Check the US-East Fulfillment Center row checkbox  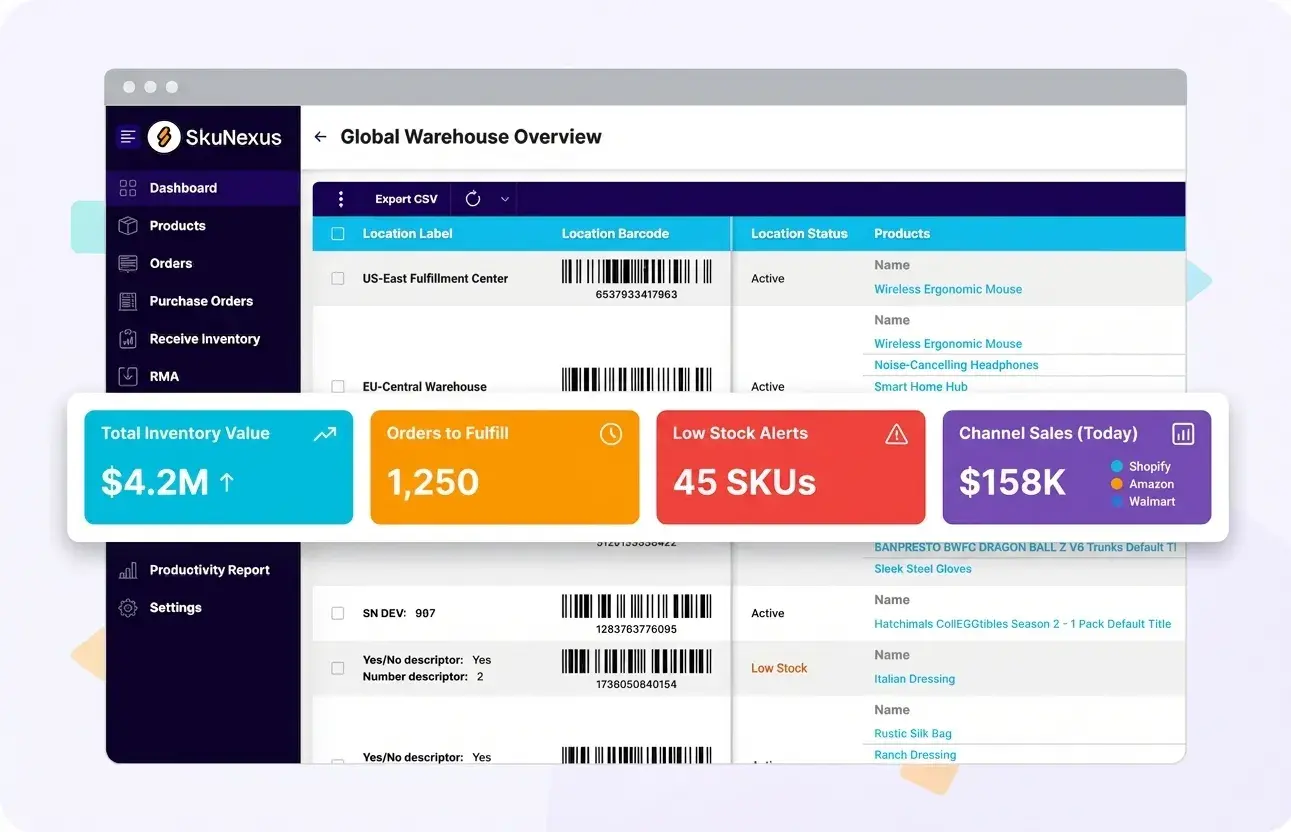pos(337,278)
